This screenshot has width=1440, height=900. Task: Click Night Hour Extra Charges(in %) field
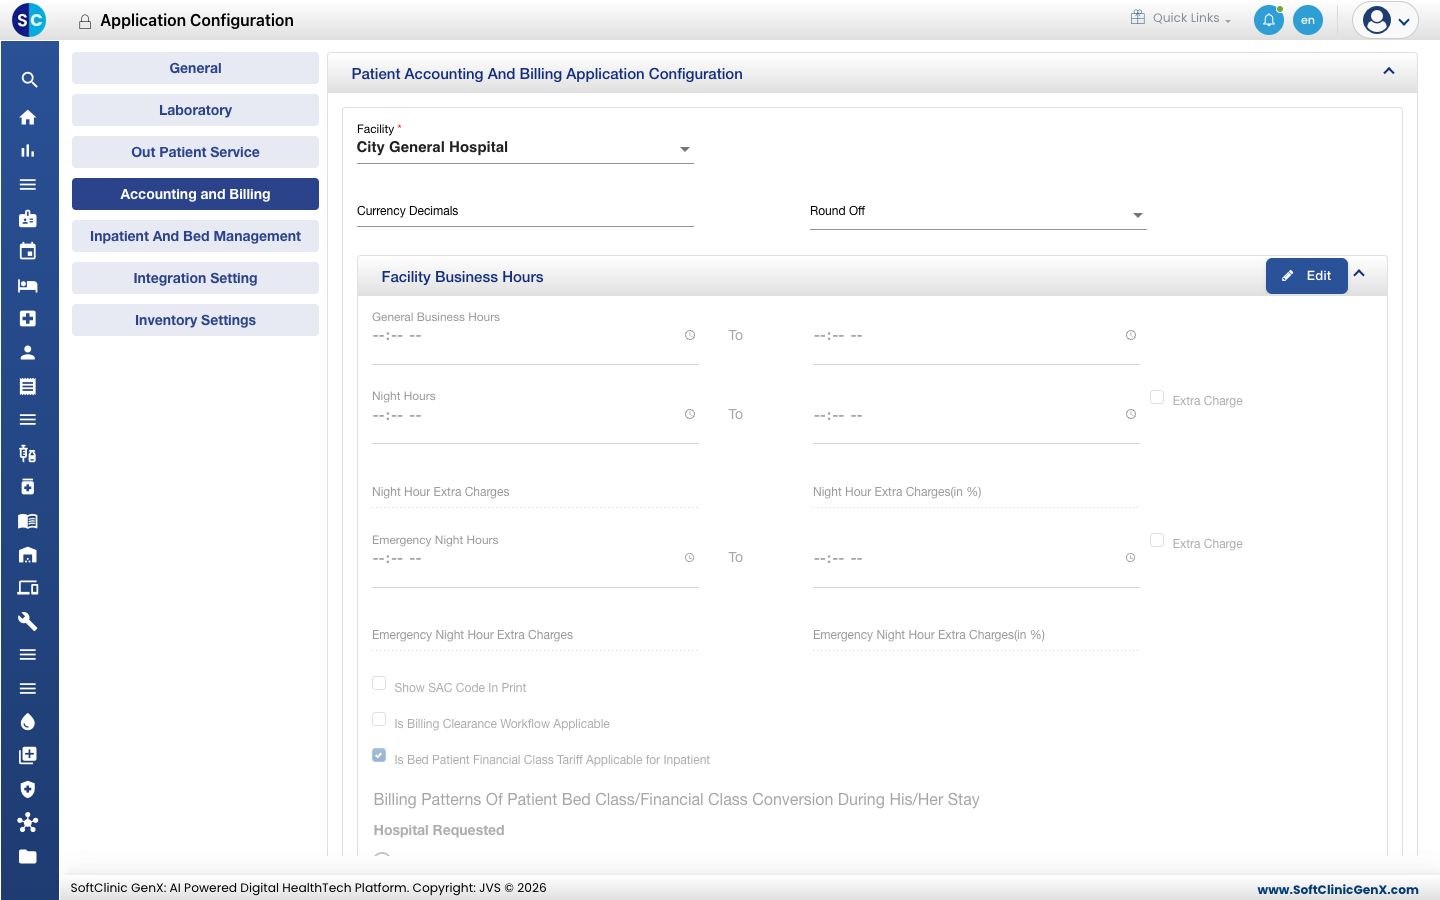[x=976, y=493]
